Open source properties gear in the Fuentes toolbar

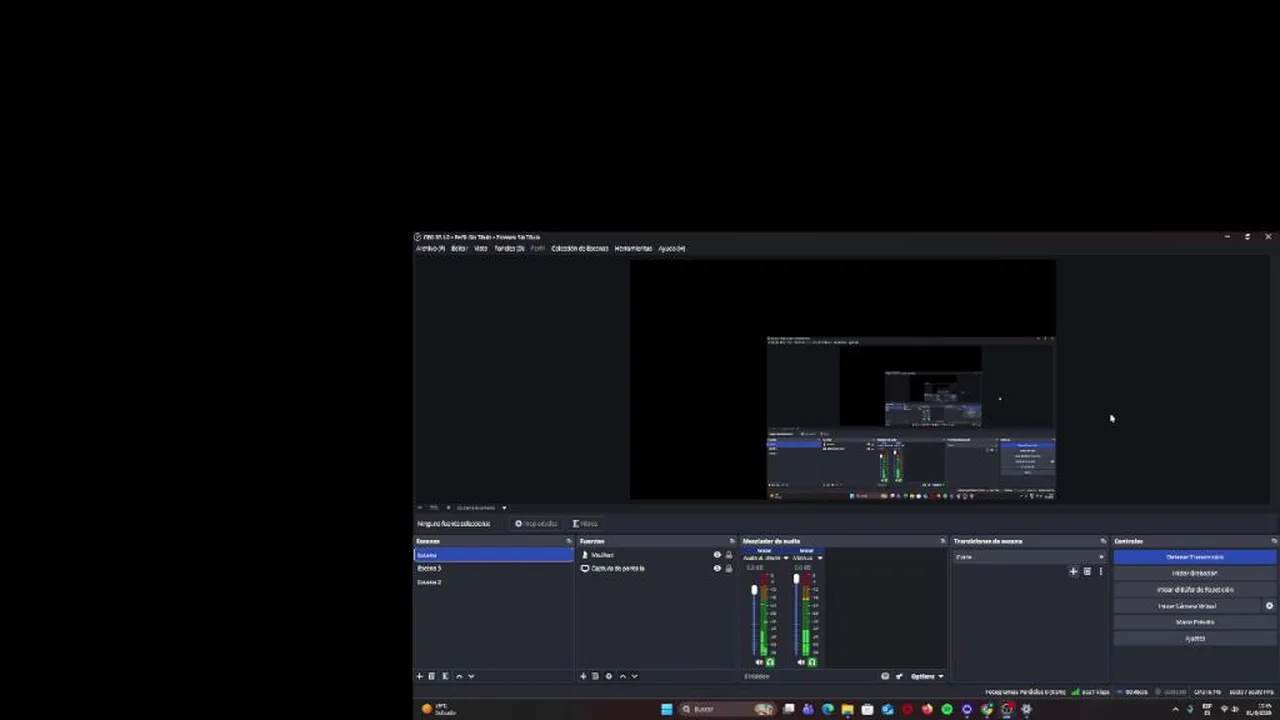[608, 676]
